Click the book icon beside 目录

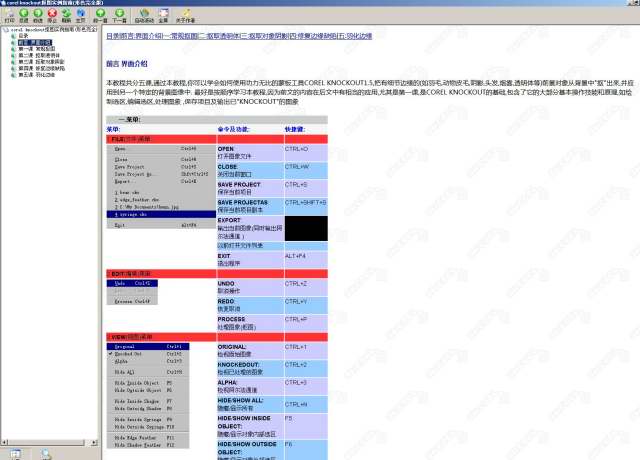13,36
